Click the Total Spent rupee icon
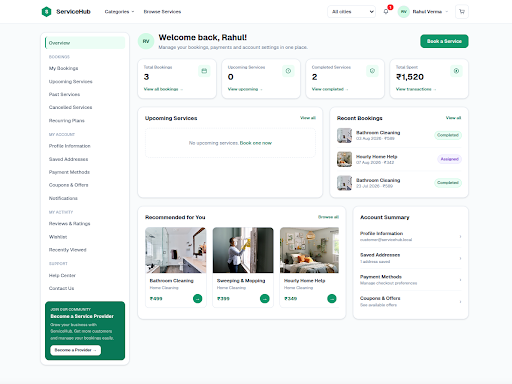 pyautogui.click(x=456, y=71)
